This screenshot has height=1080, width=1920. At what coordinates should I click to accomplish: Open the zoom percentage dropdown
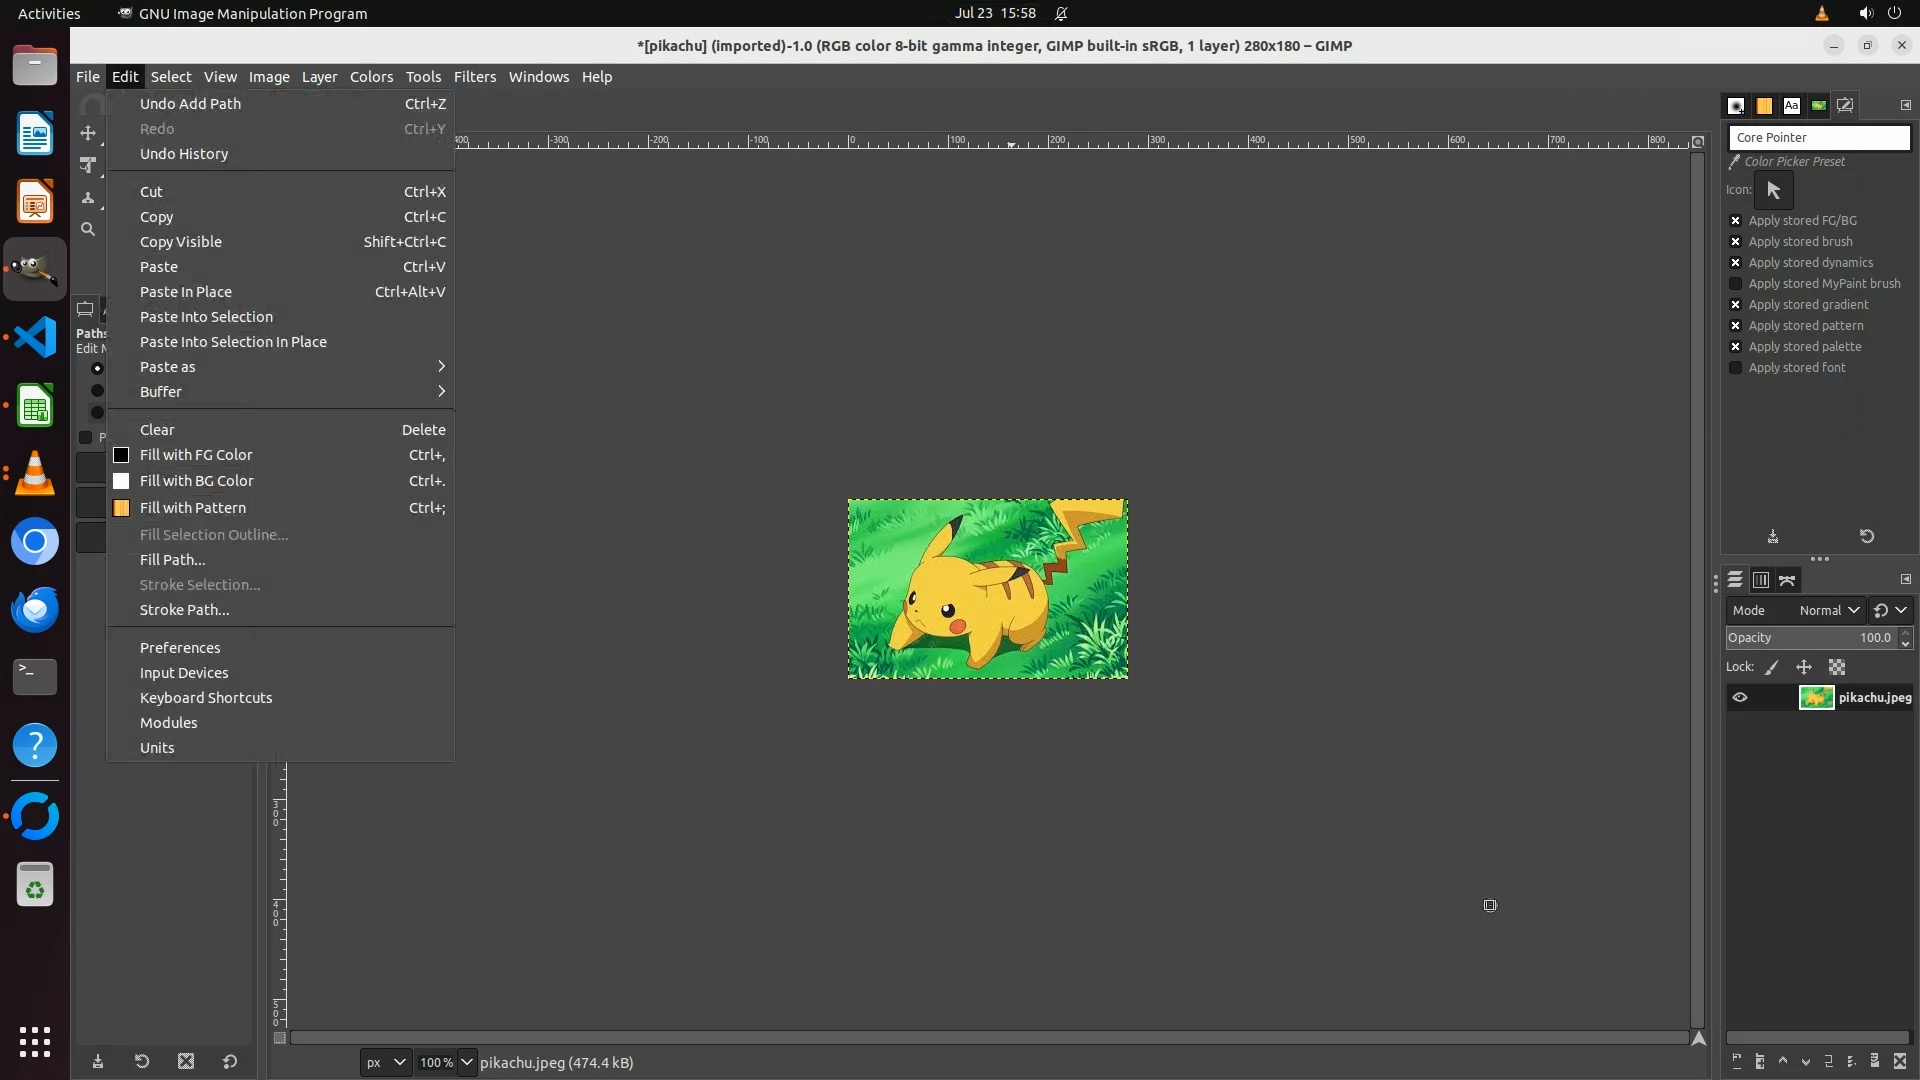tap(467, 1062)
